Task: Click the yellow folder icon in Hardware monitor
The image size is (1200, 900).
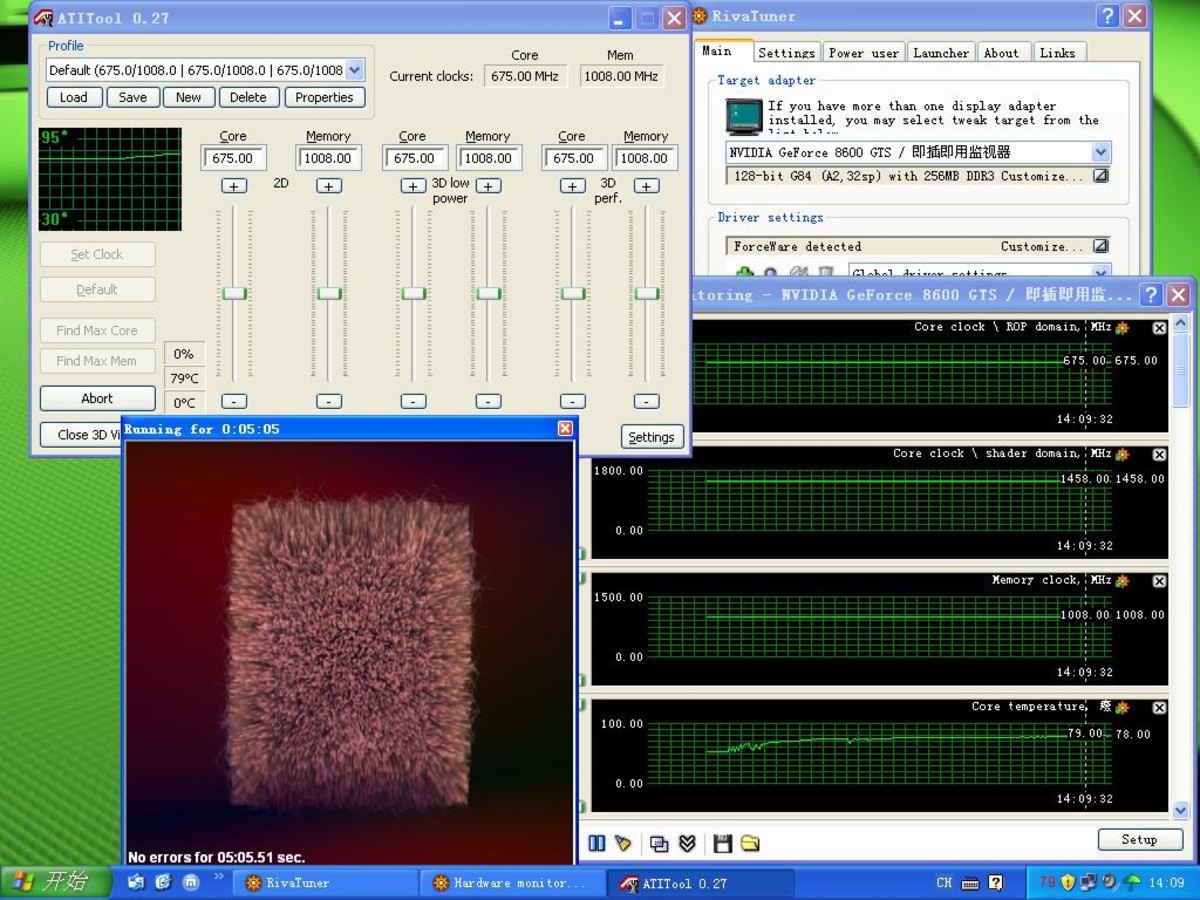Action: 750,844
